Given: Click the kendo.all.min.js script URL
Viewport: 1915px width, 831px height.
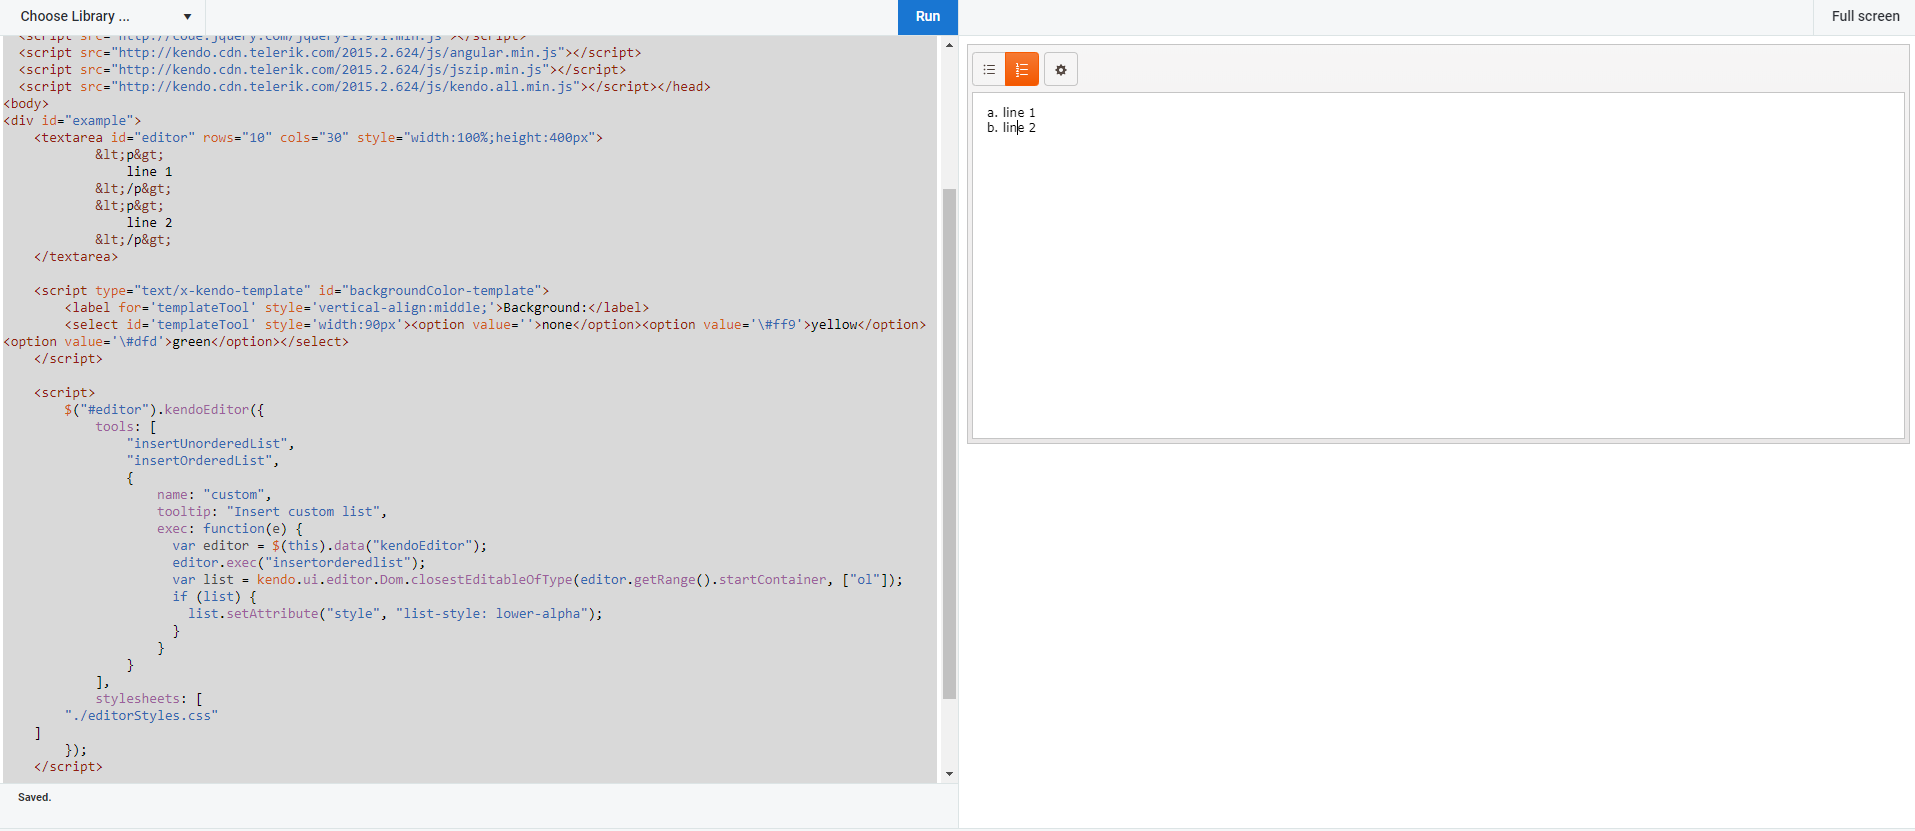Looking at the screenshot, I should pos(345,87).
